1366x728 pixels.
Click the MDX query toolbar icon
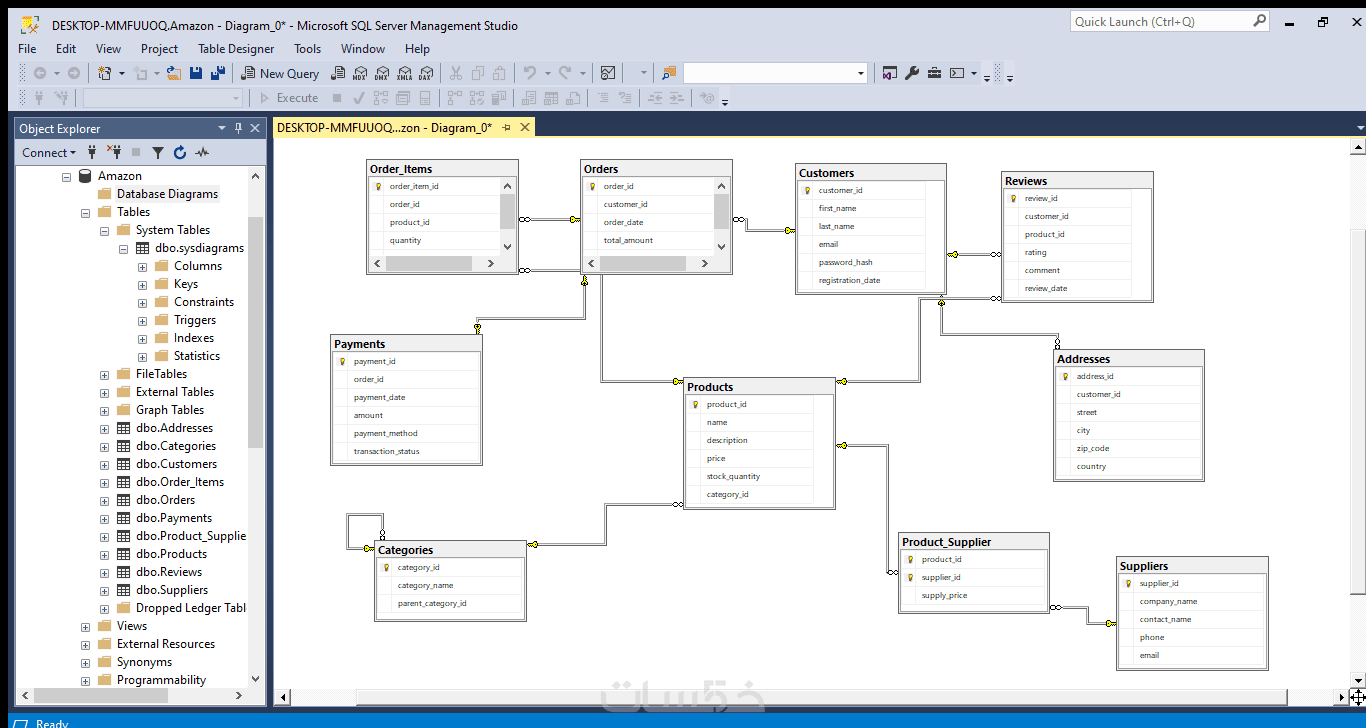[x=360, y=73]
